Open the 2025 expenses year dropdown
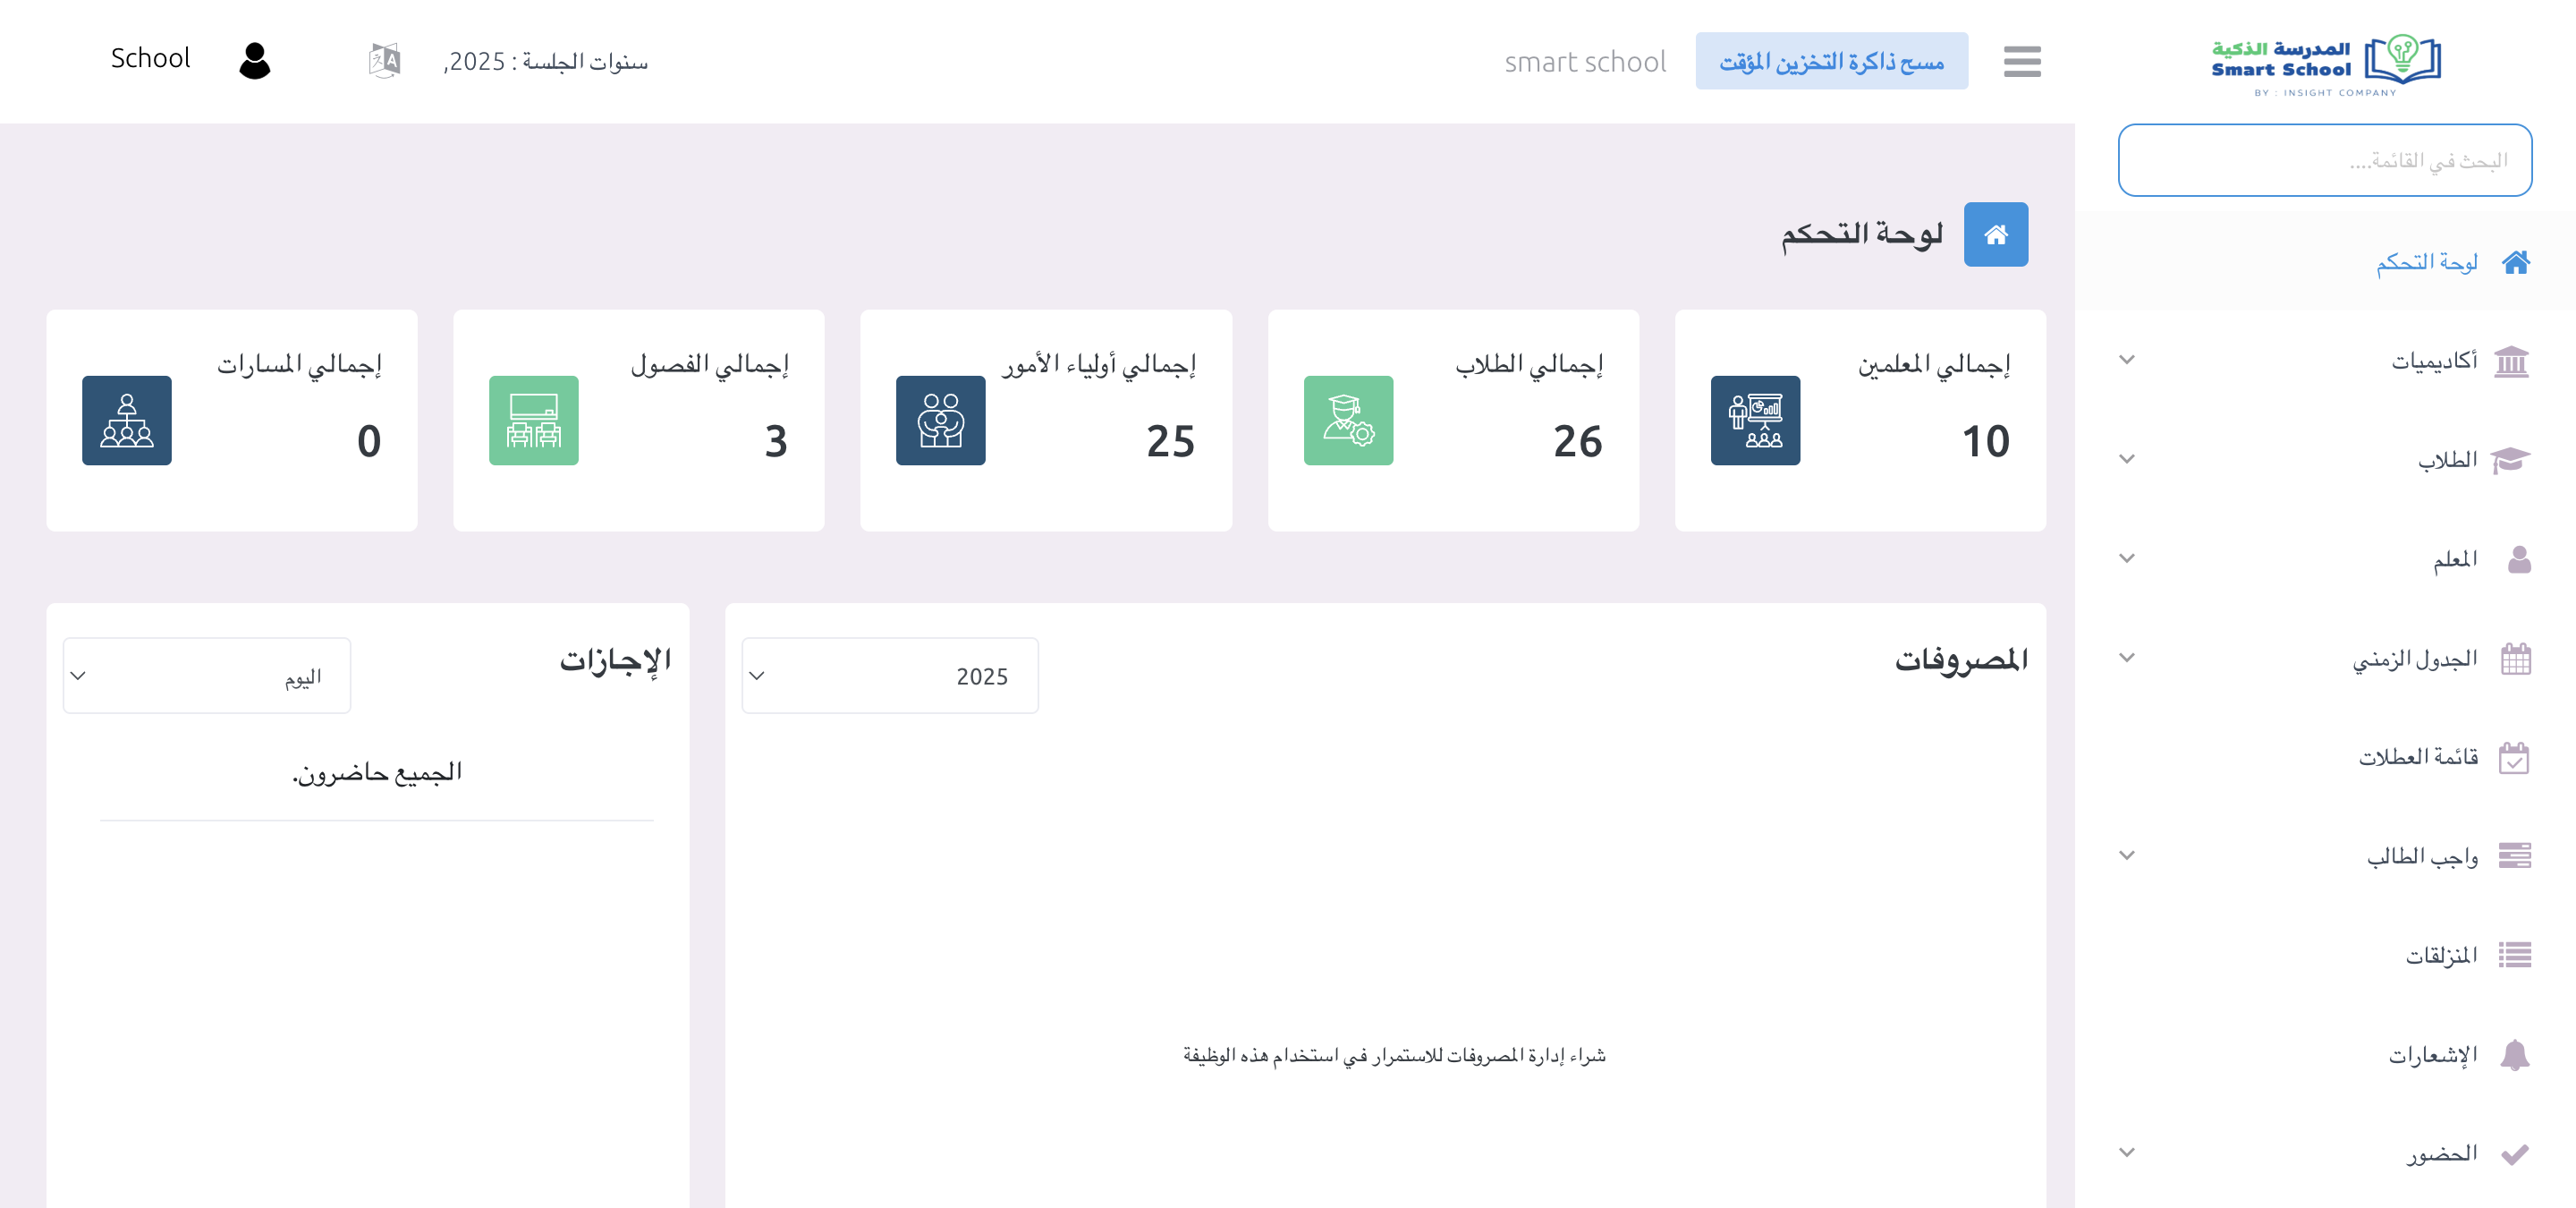 point(889,676)
